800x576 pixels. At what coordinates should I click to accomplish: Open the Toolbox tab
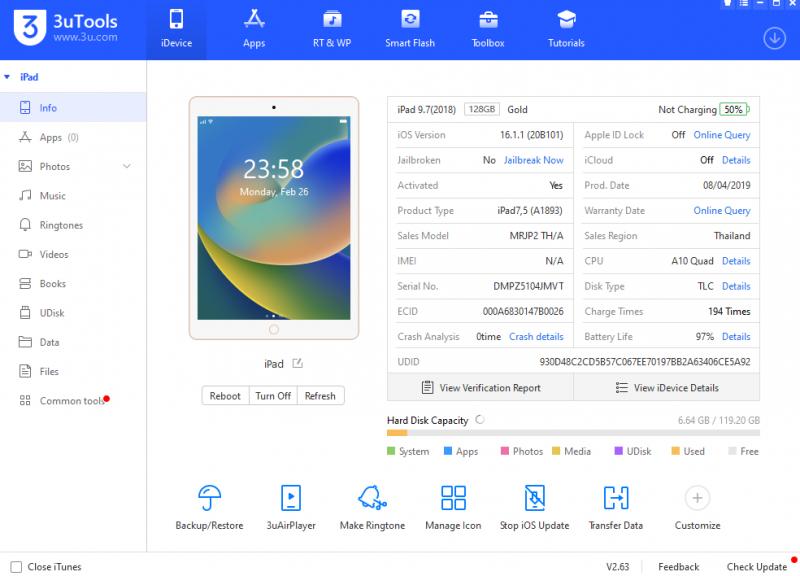tap(488, 30)
